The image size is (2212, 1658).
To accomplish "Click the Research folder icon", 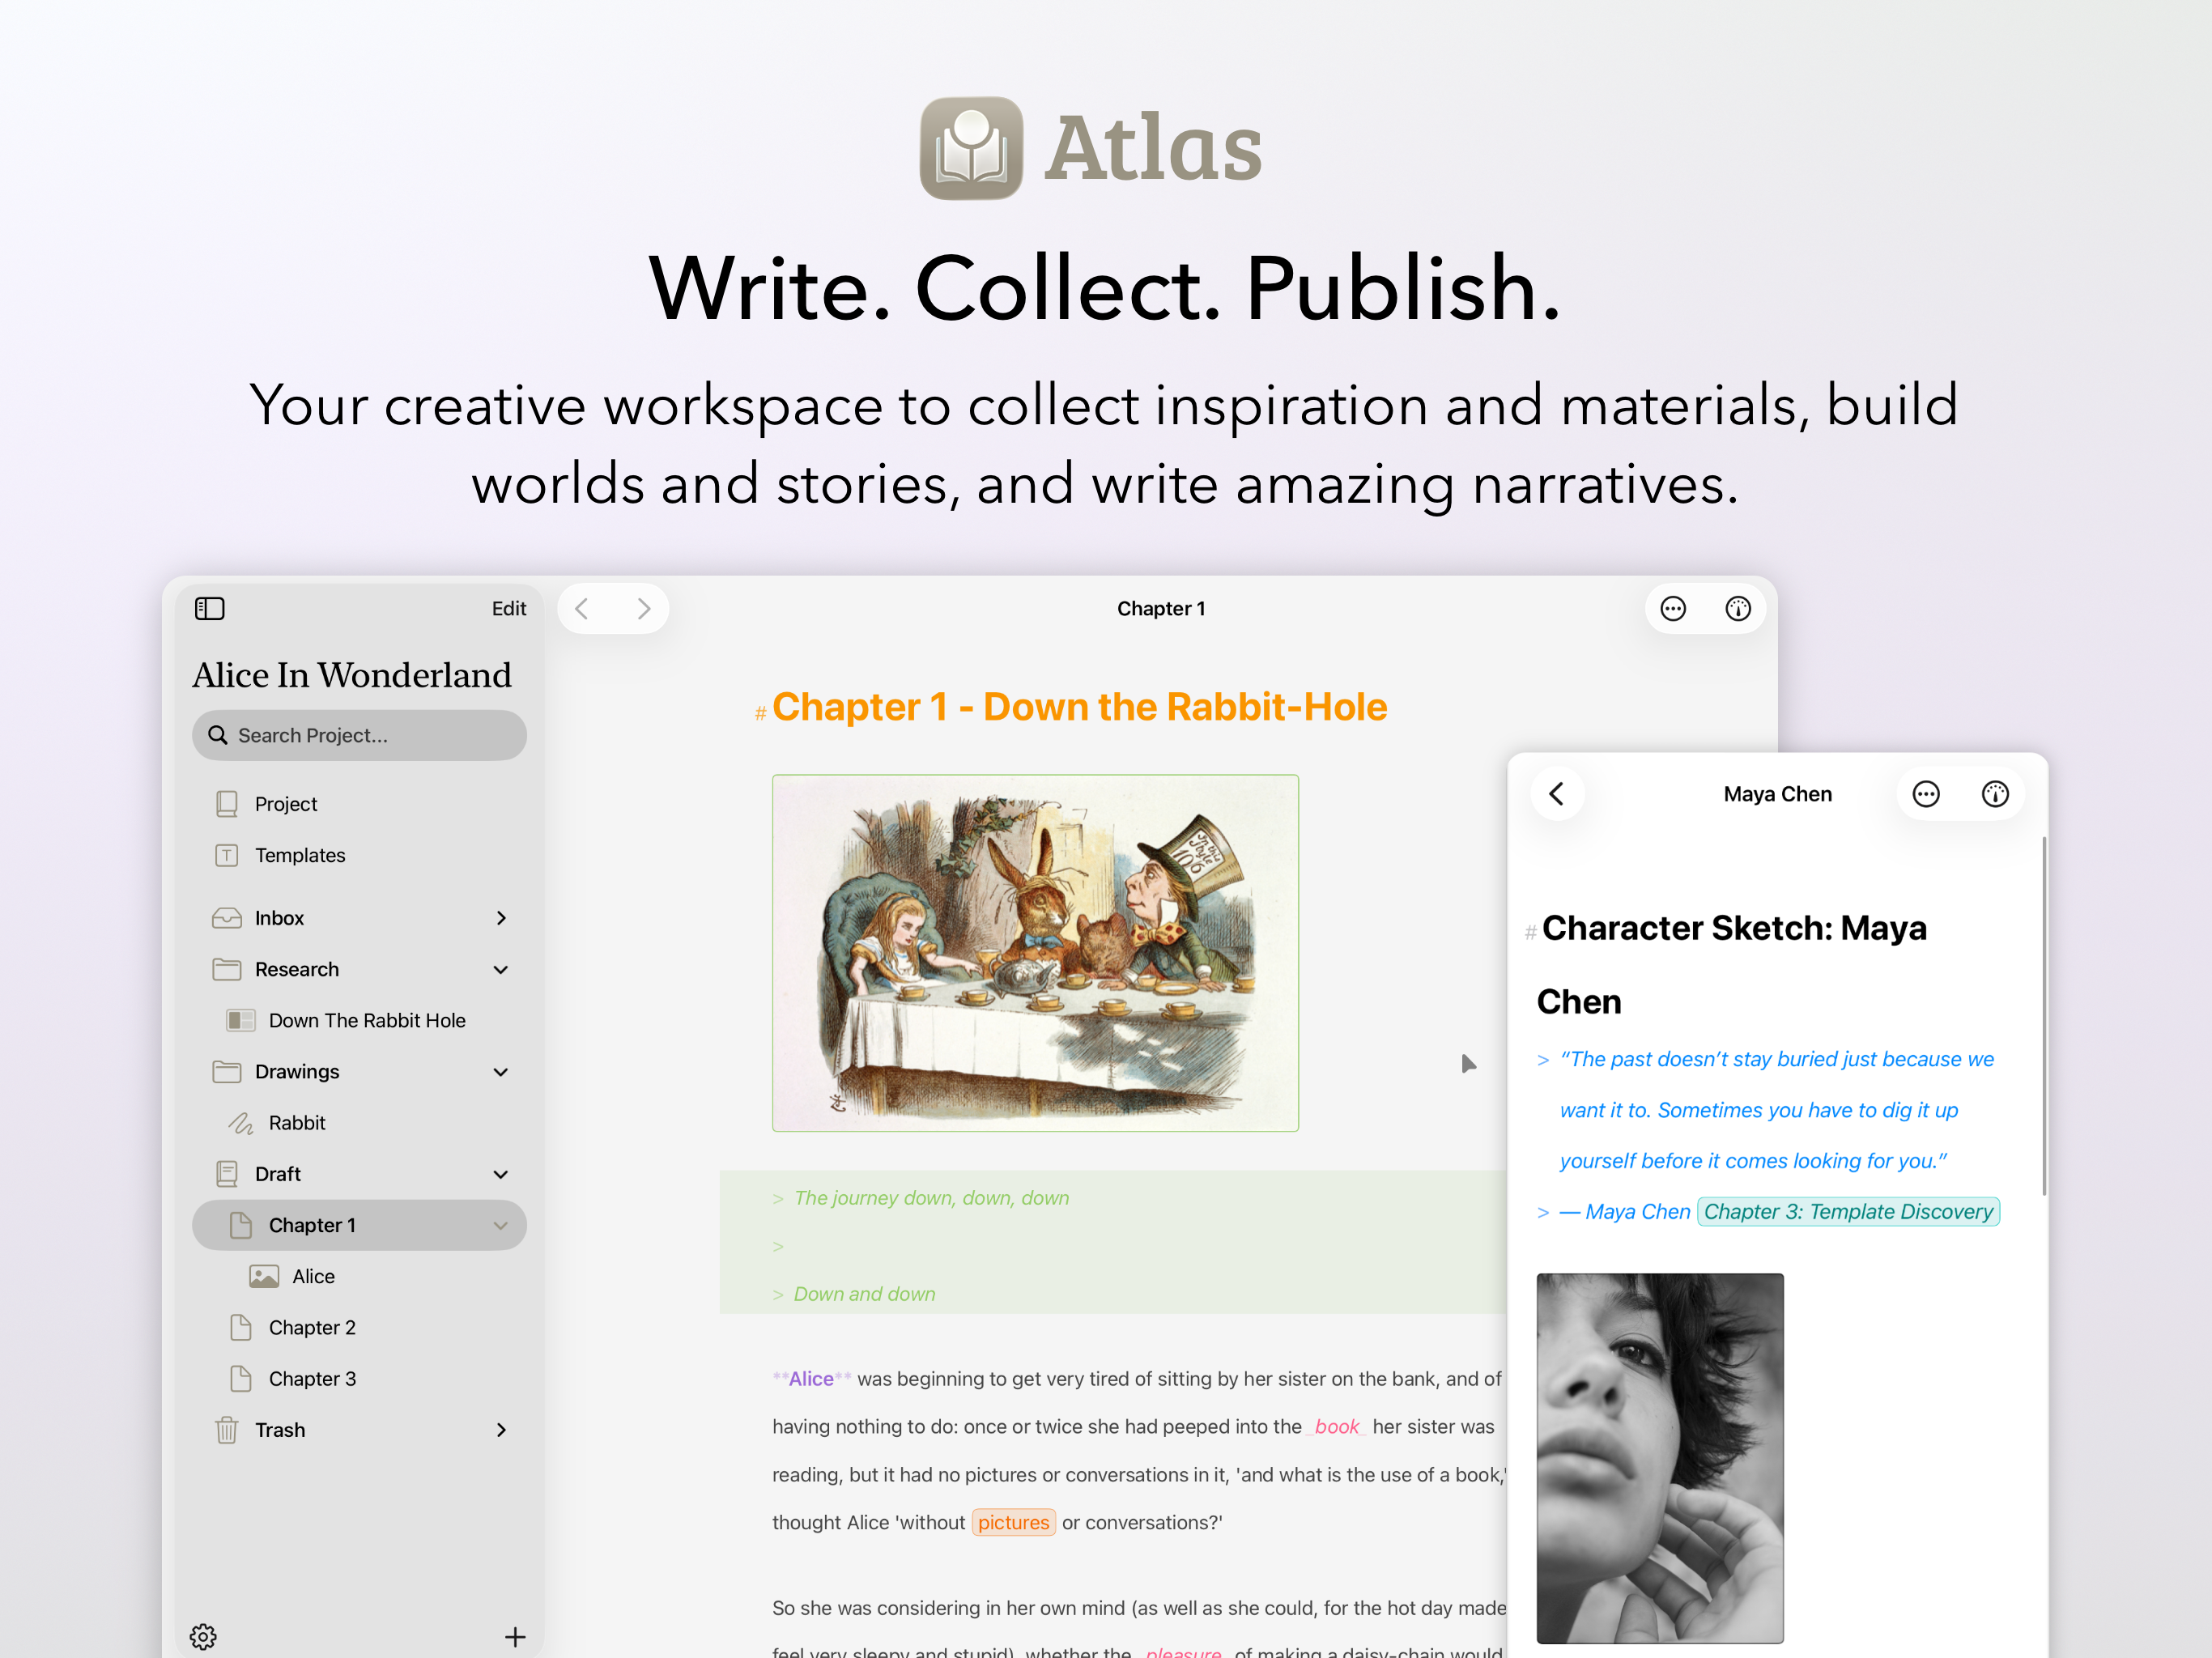I will 227,969.
